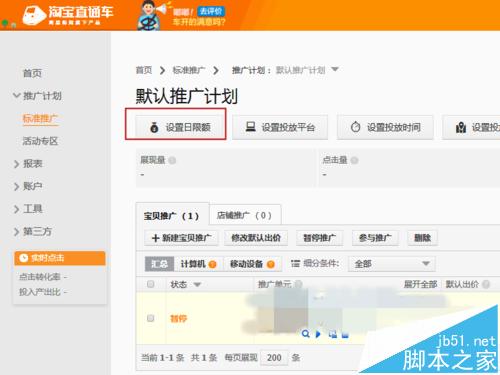Image resolution: width=500 pixels, height=375 pixels.
Task: Click the 展开全部 link
Action: 420,284
